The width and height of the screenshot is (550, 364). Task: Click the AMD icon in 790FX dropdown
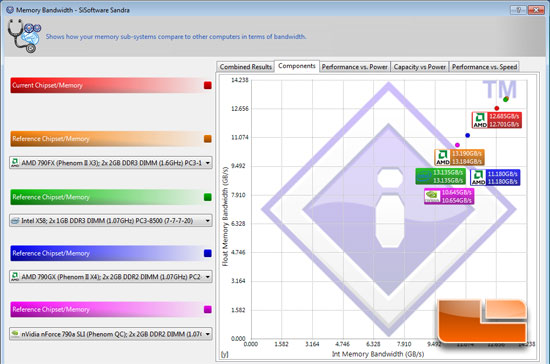(15, 163)
